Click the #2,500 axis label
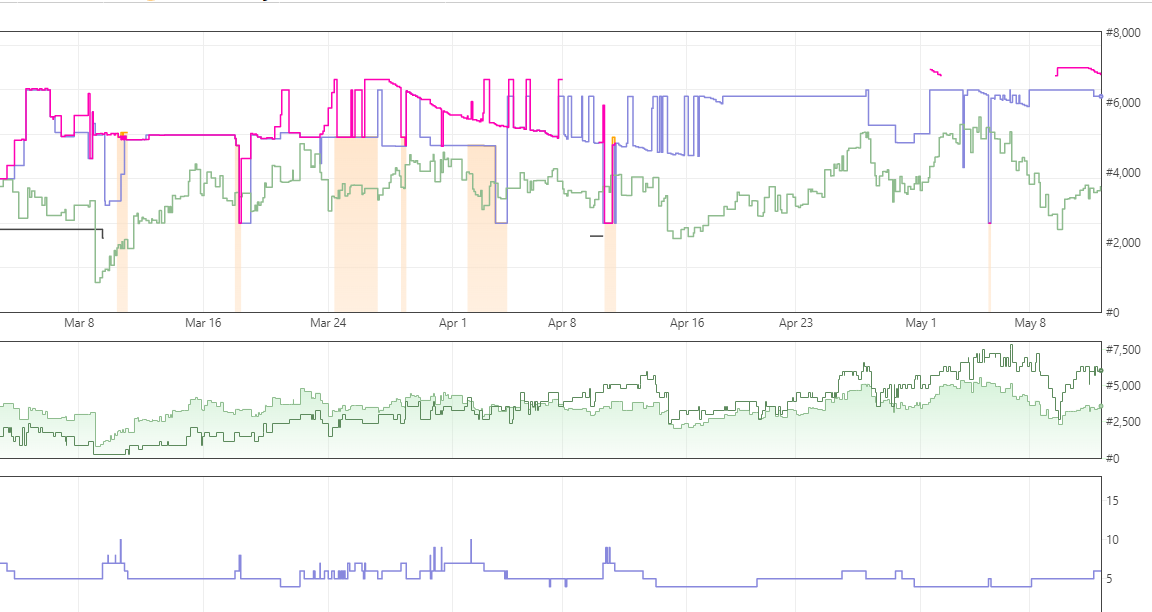This screenshot has width=1152, height=612. point(1123,422)
